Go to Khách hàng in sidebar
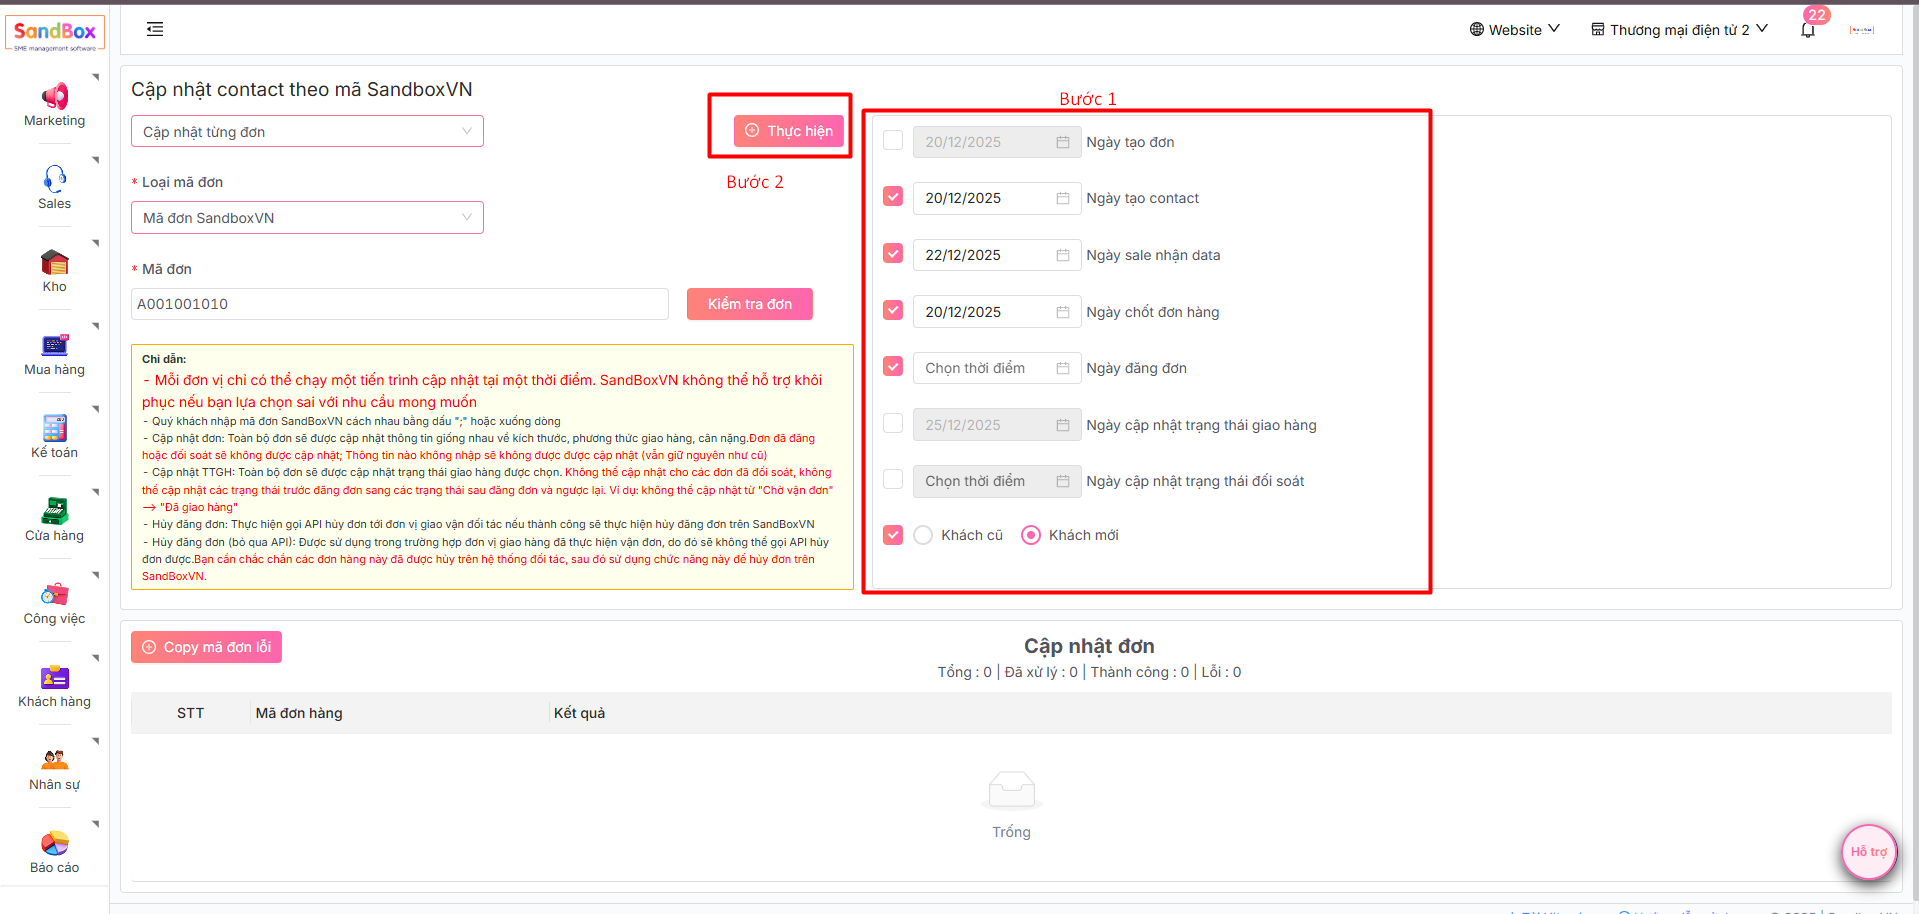 [x=54, y=686]
